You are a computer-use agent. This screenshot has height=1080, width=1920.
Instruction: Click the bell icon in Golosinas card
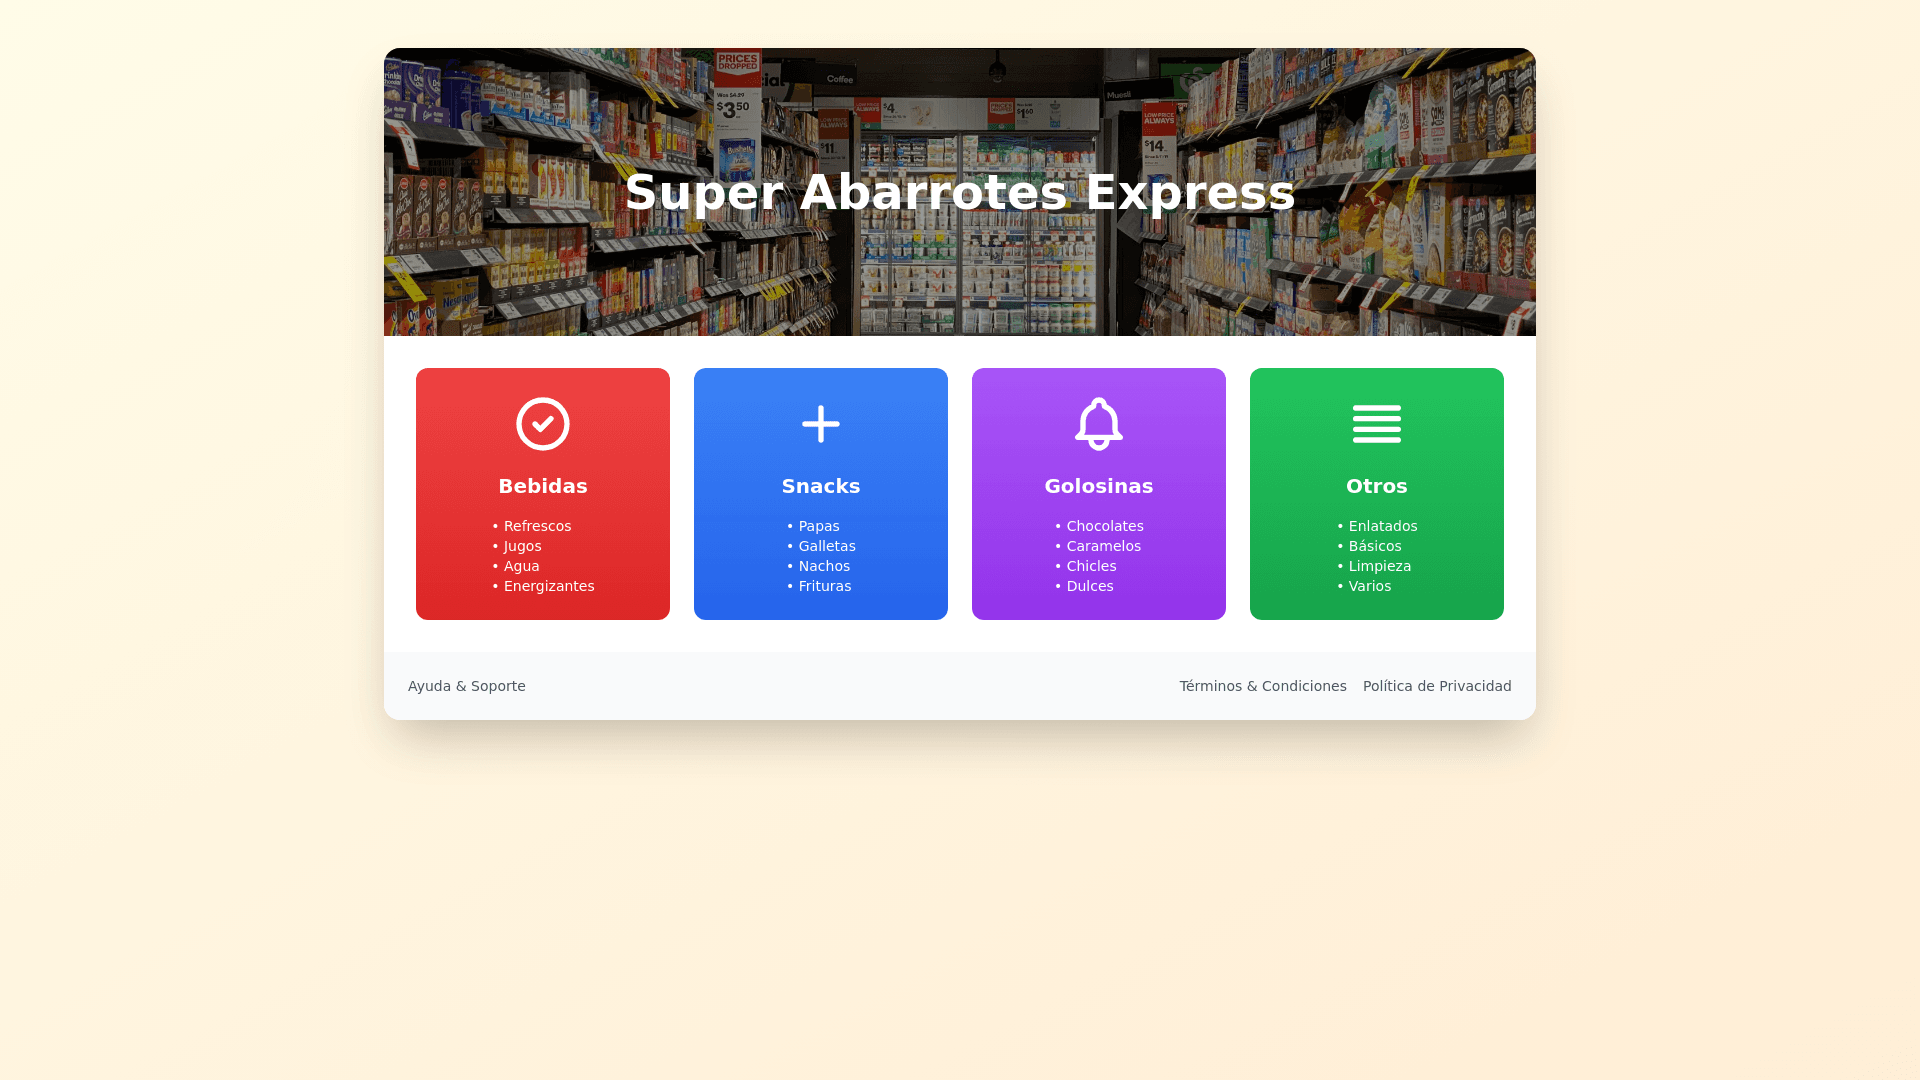[1098, 424]
